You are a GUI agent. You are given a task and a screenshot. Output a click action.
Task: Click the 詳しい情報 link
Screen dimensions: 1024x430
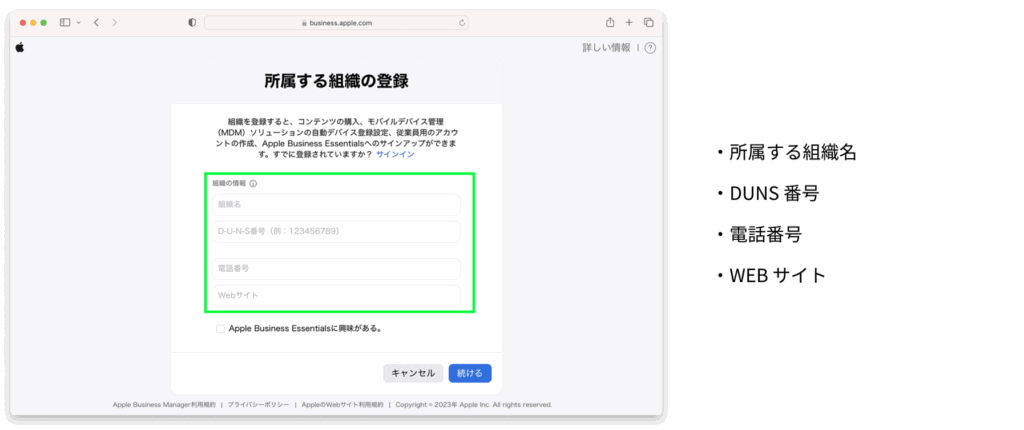(606, 48)
